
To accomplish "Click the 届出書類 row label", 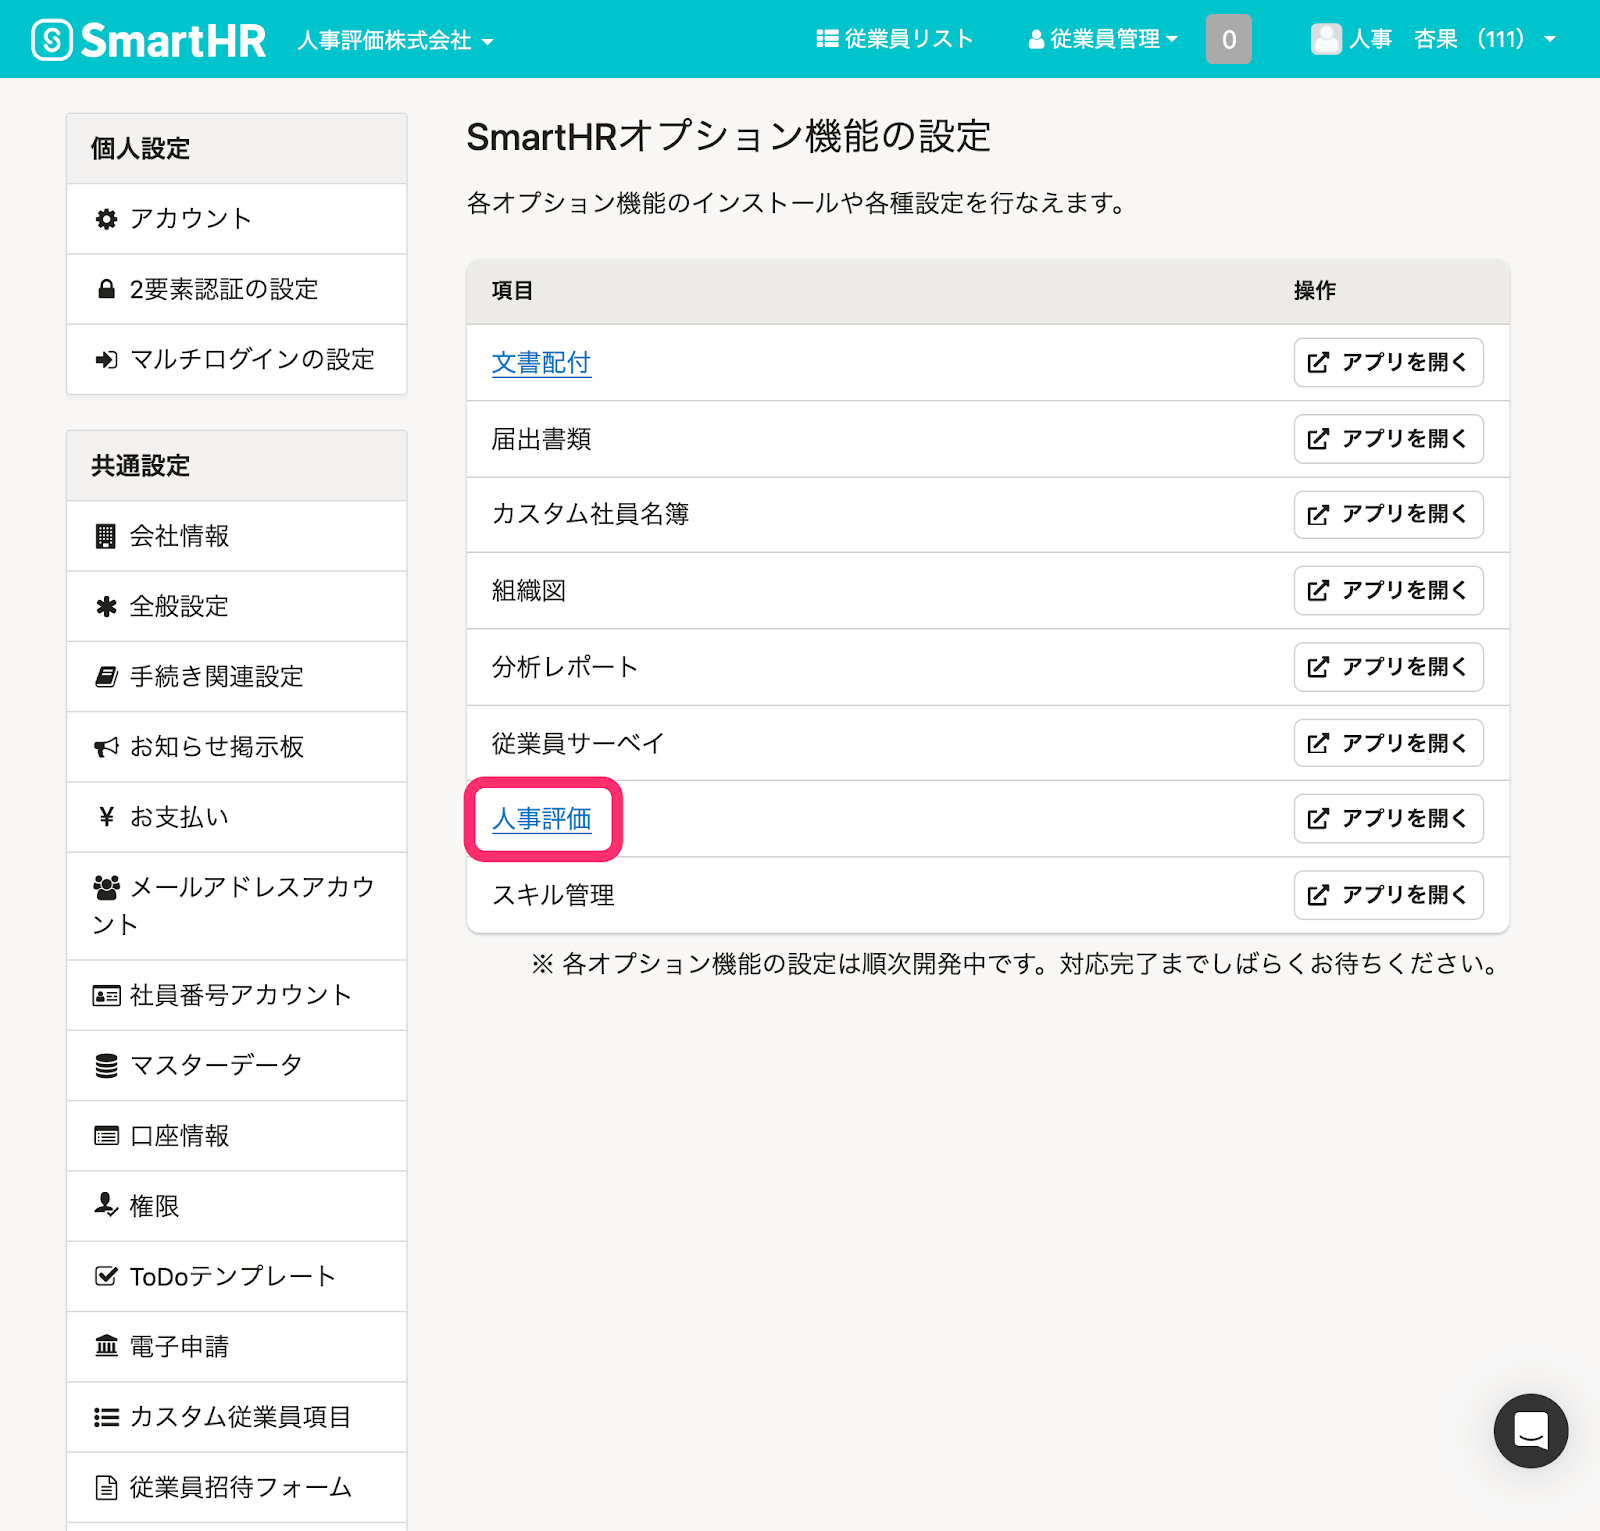I will [x=541, y=439].
